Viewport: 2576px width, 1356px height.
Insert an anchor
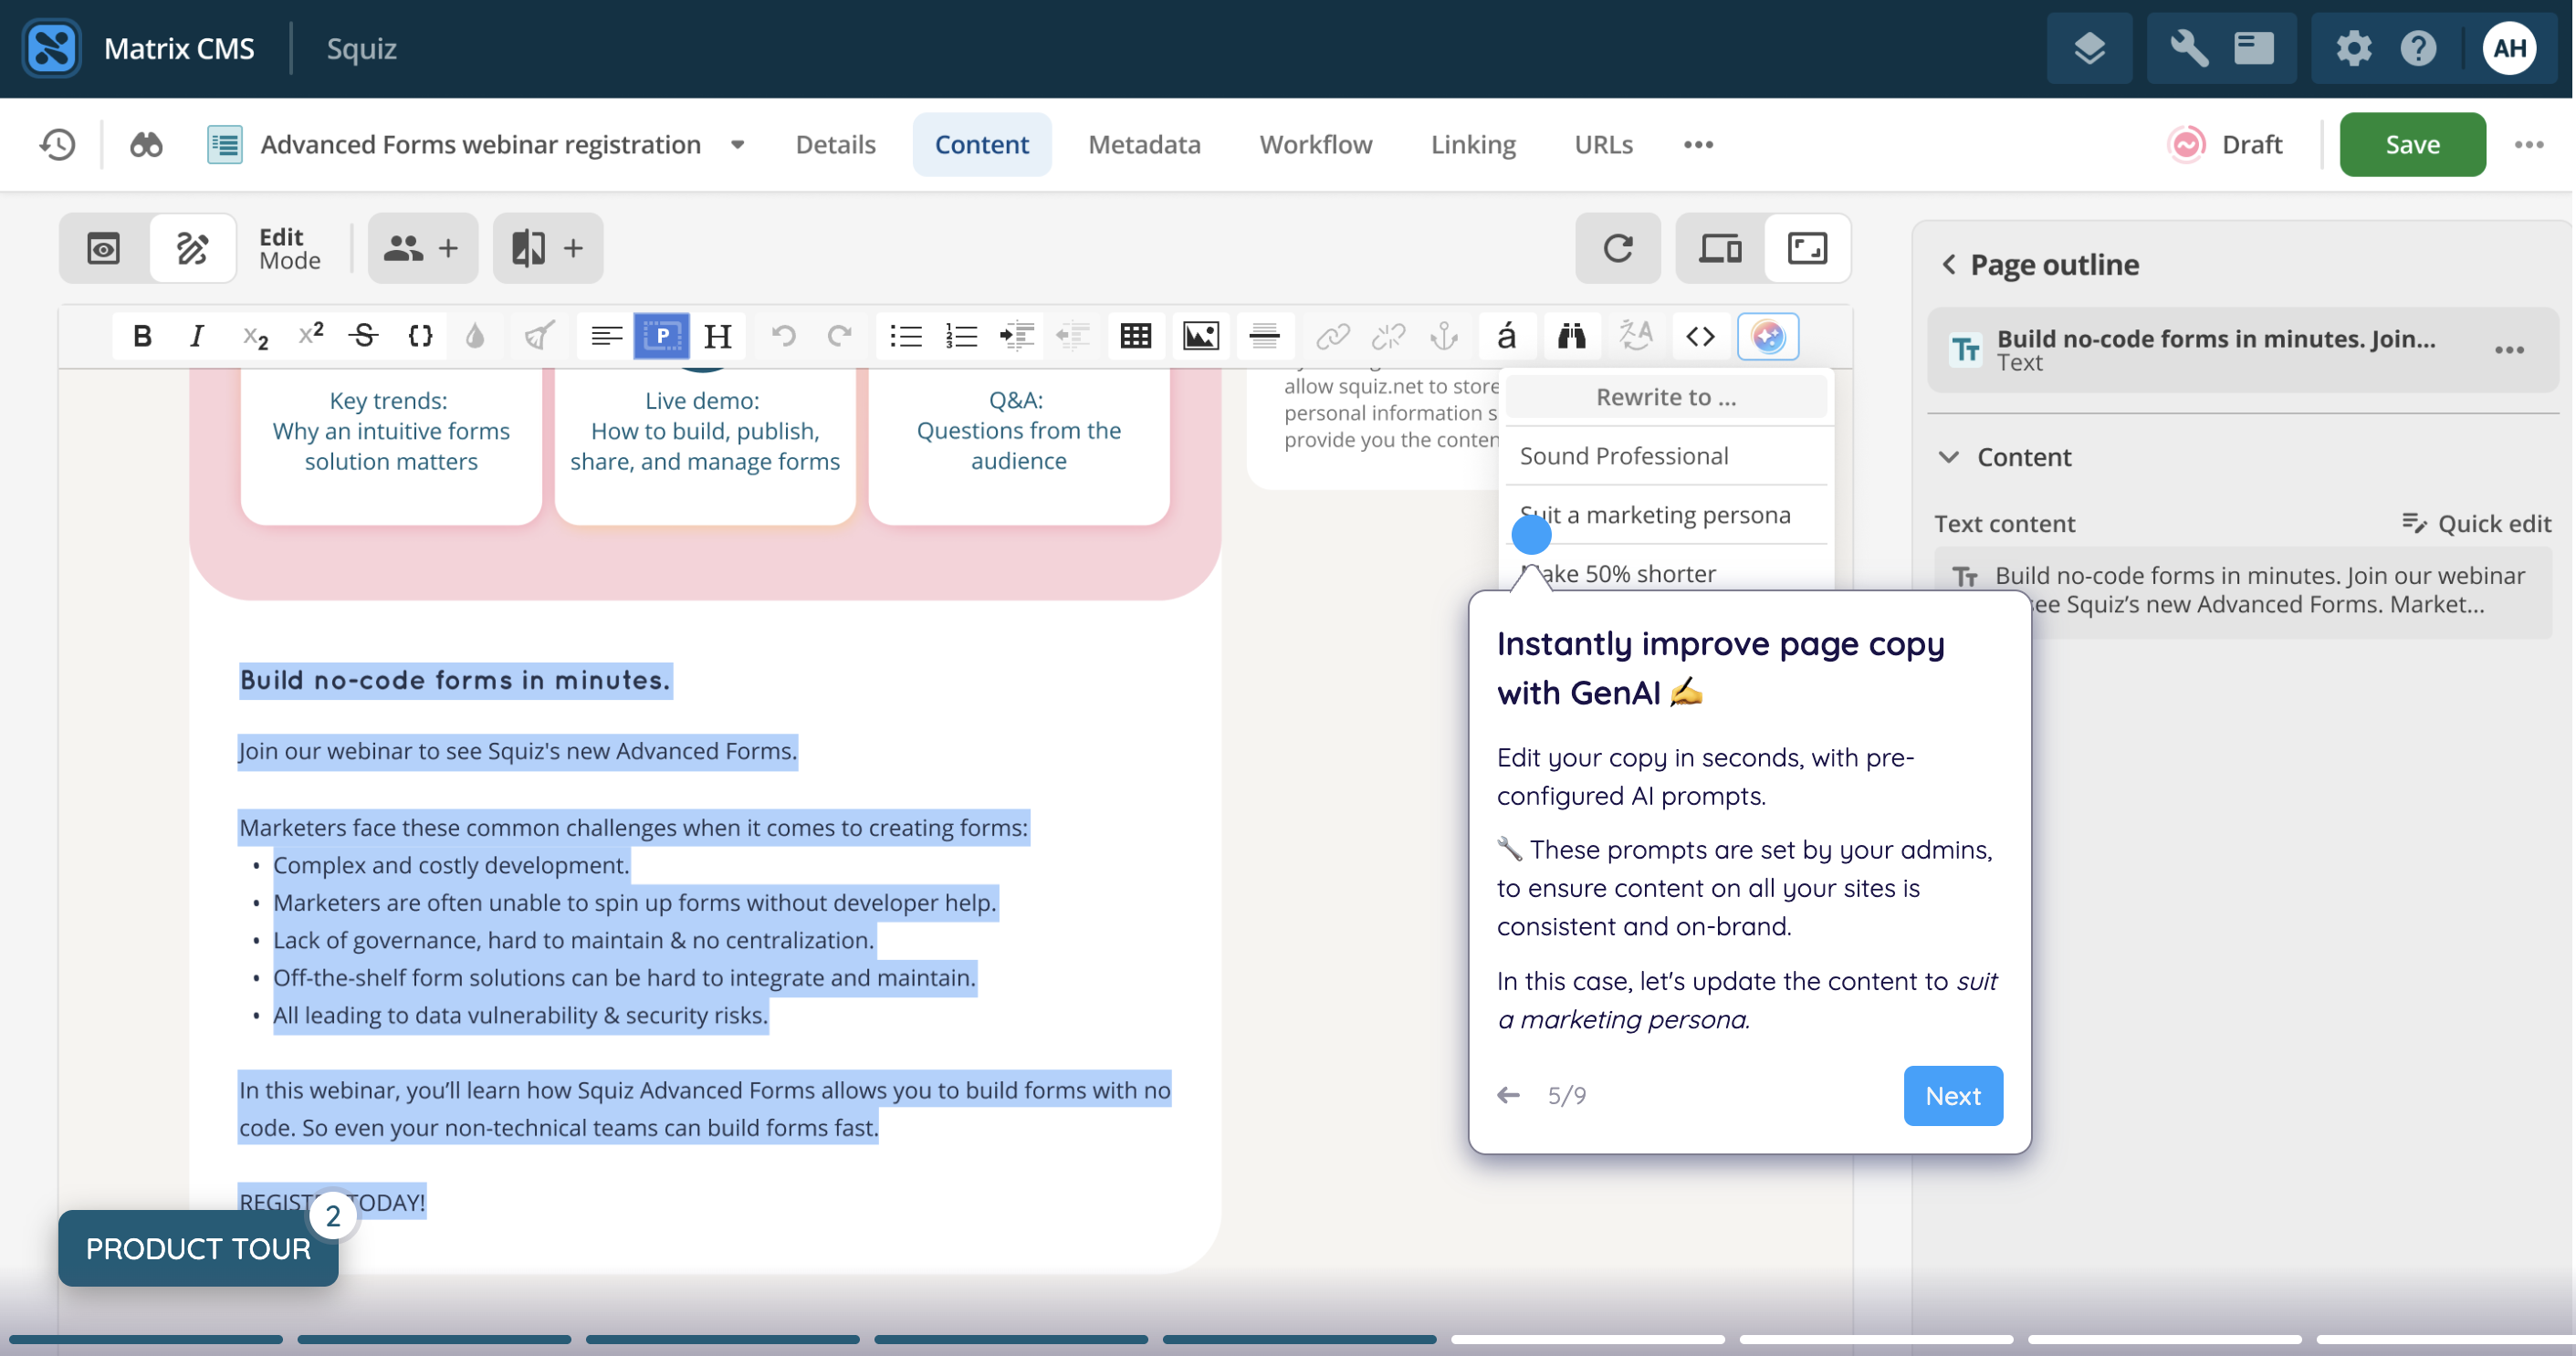pyautogui.click(x=1444, y=336)
